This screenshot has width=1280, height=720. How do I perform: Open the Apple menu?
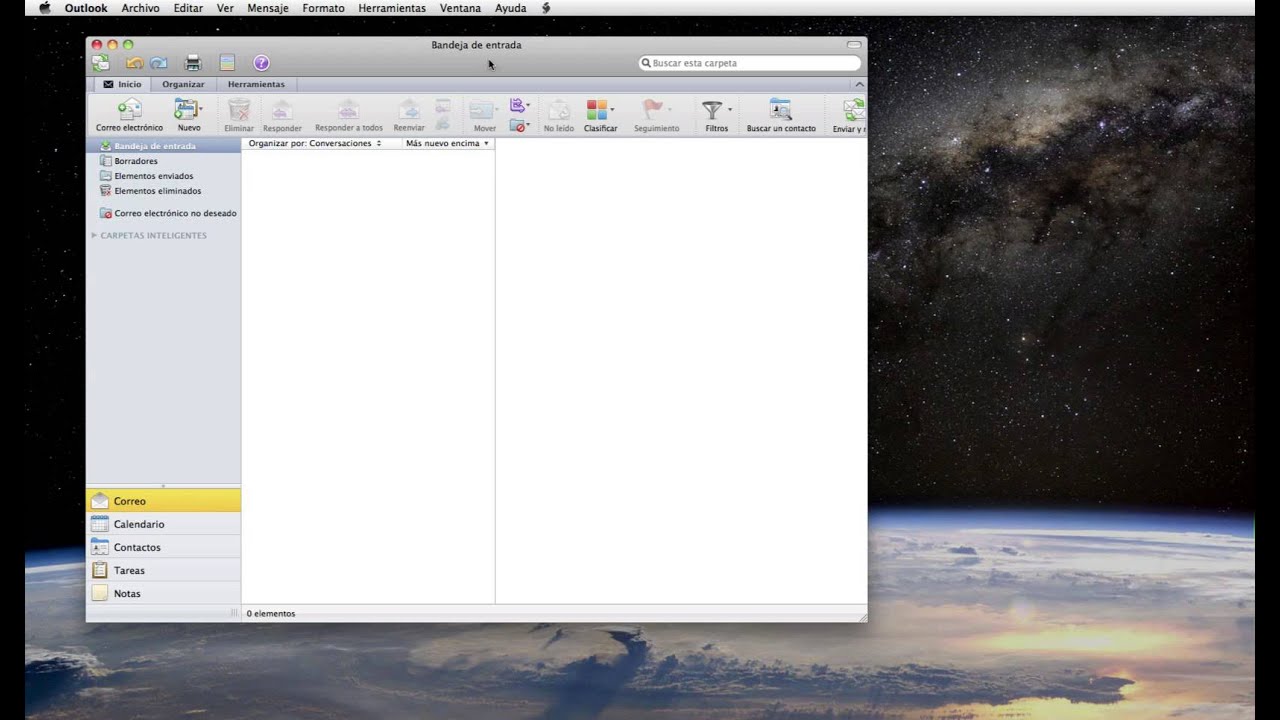(x=44, y=8)
